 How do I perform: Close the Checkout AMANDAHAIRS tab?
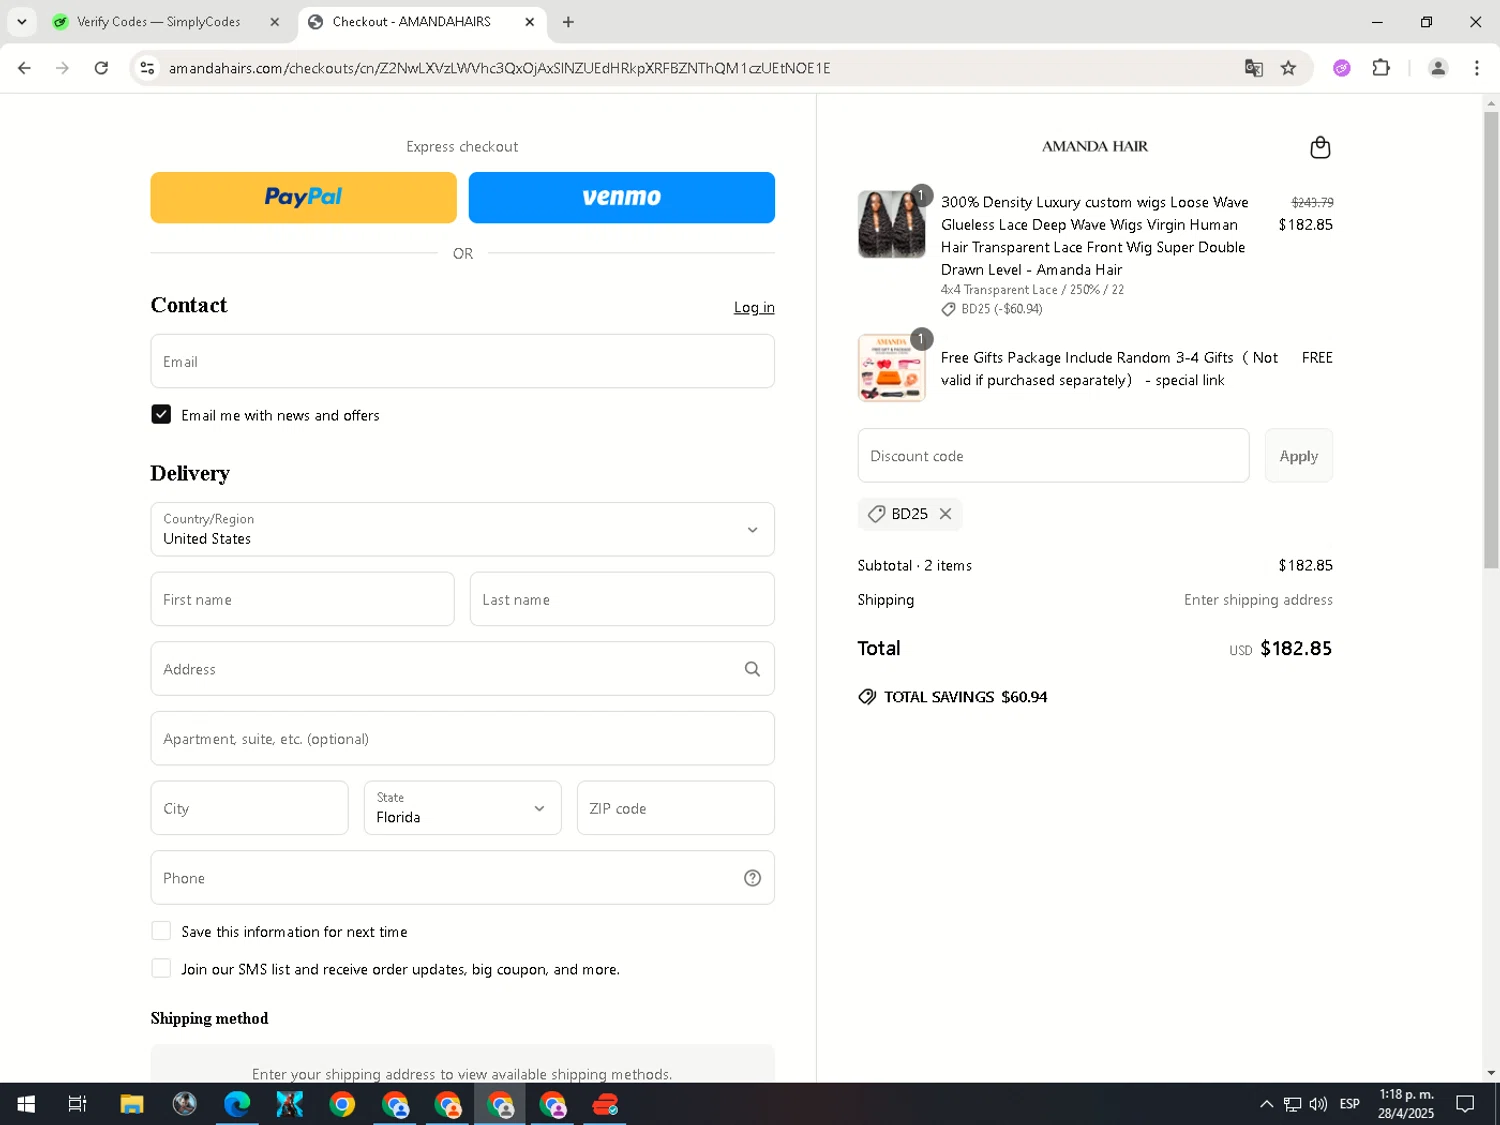530,21
